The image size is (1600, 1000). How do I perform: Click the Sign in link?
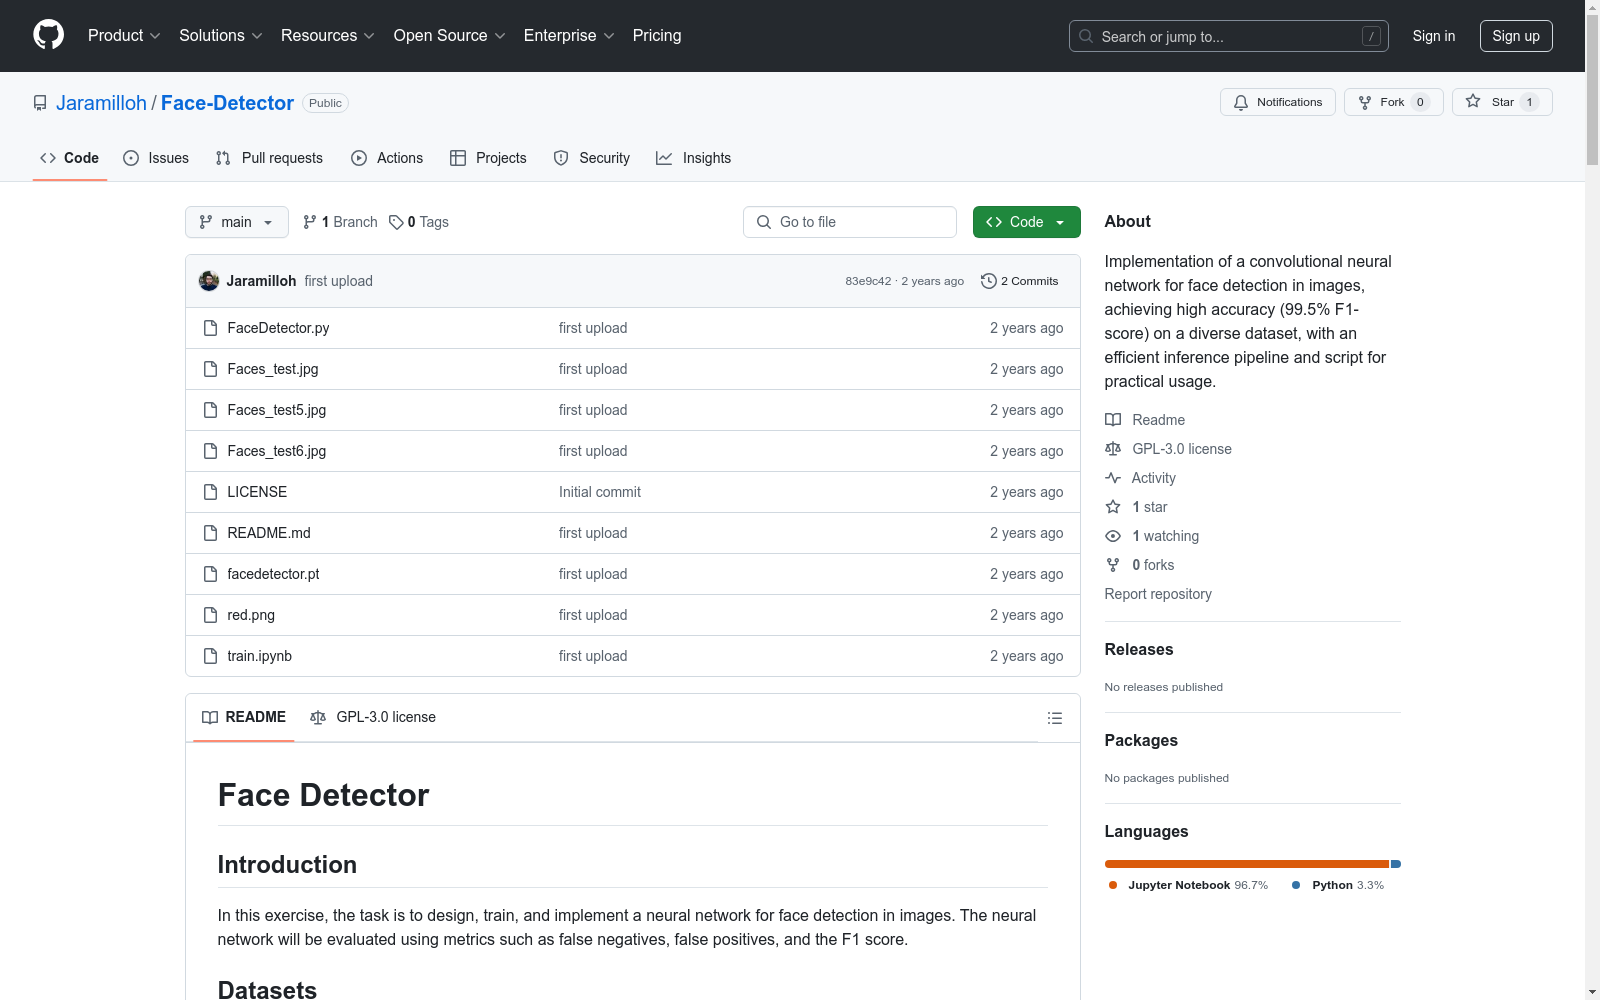1434,36
